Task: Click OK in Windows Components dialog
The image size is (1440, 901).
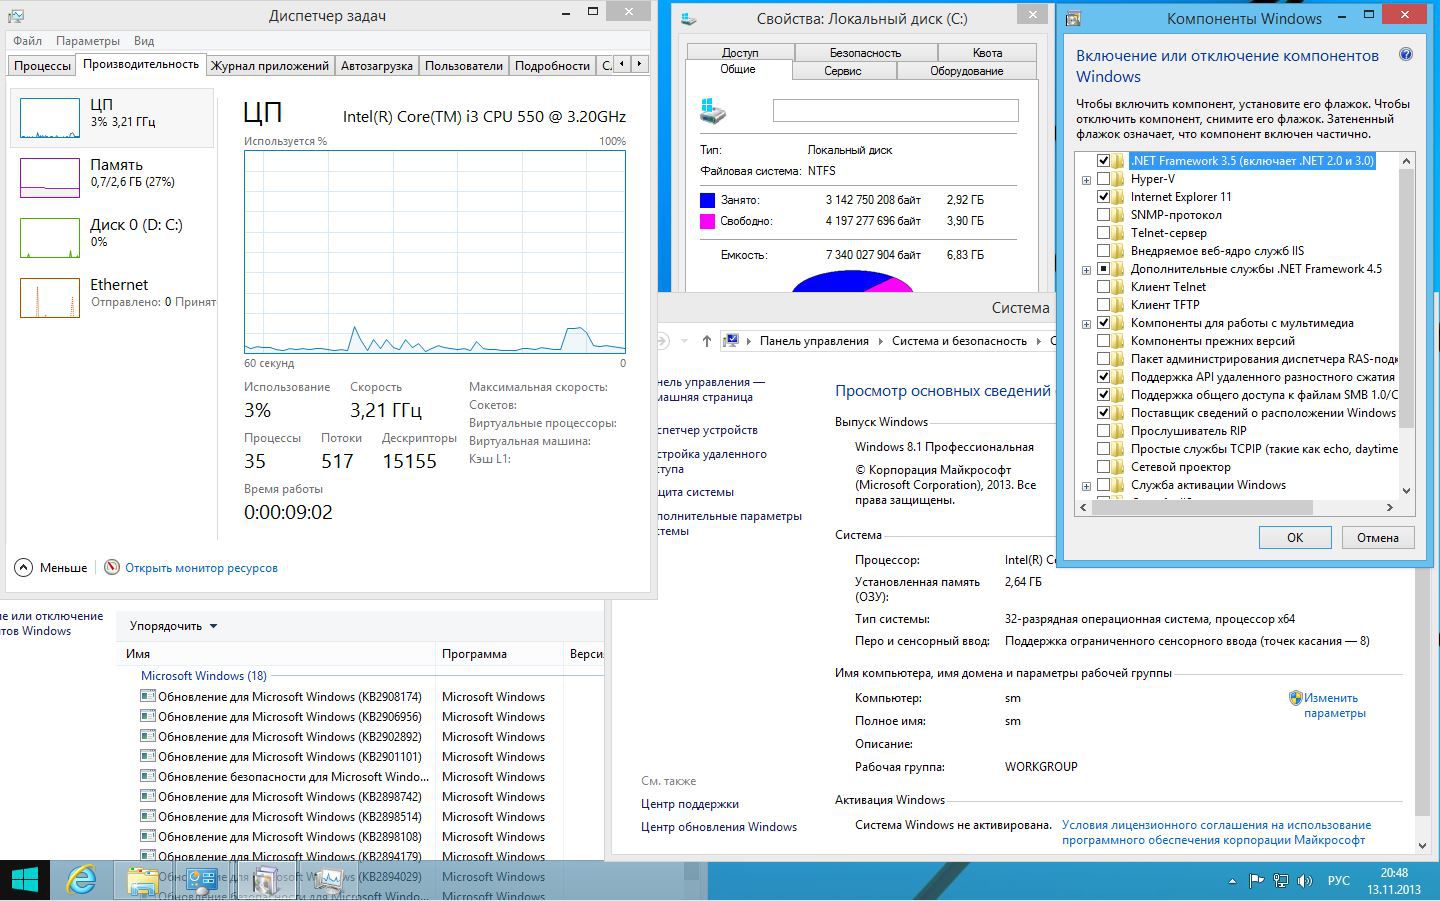Action: tap(1295, 537)
